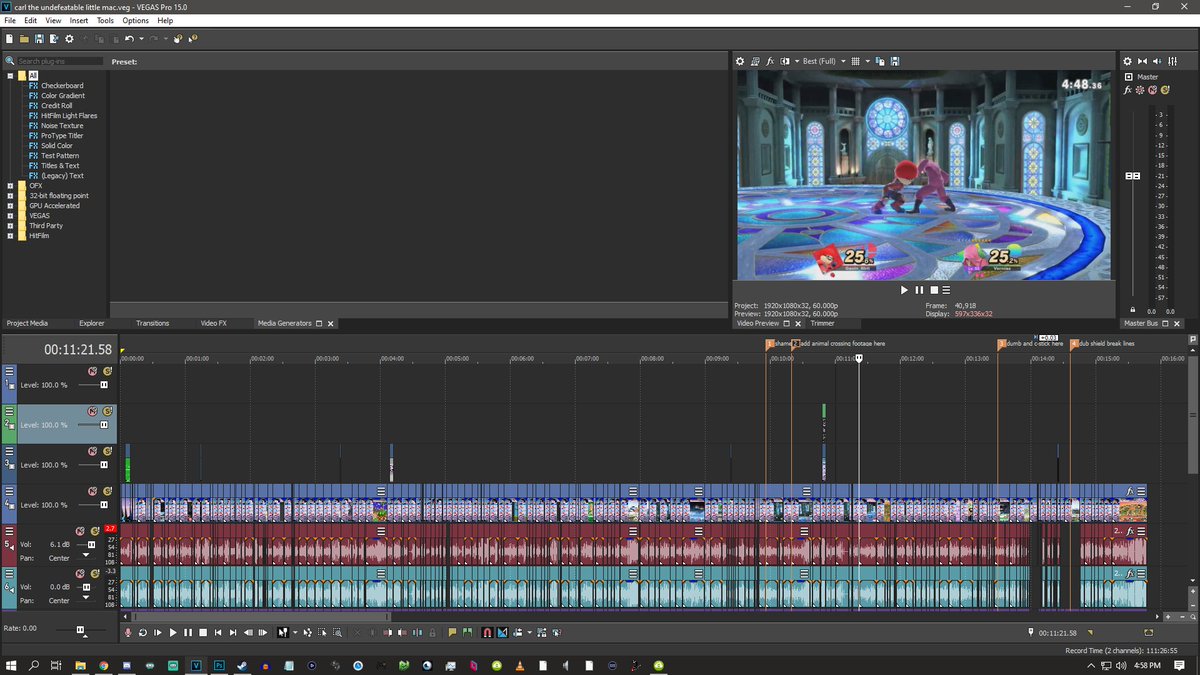This screenshot has width=1200, height=675.
Task: Switch to the Project Media tab
Action: pos(27,323)
